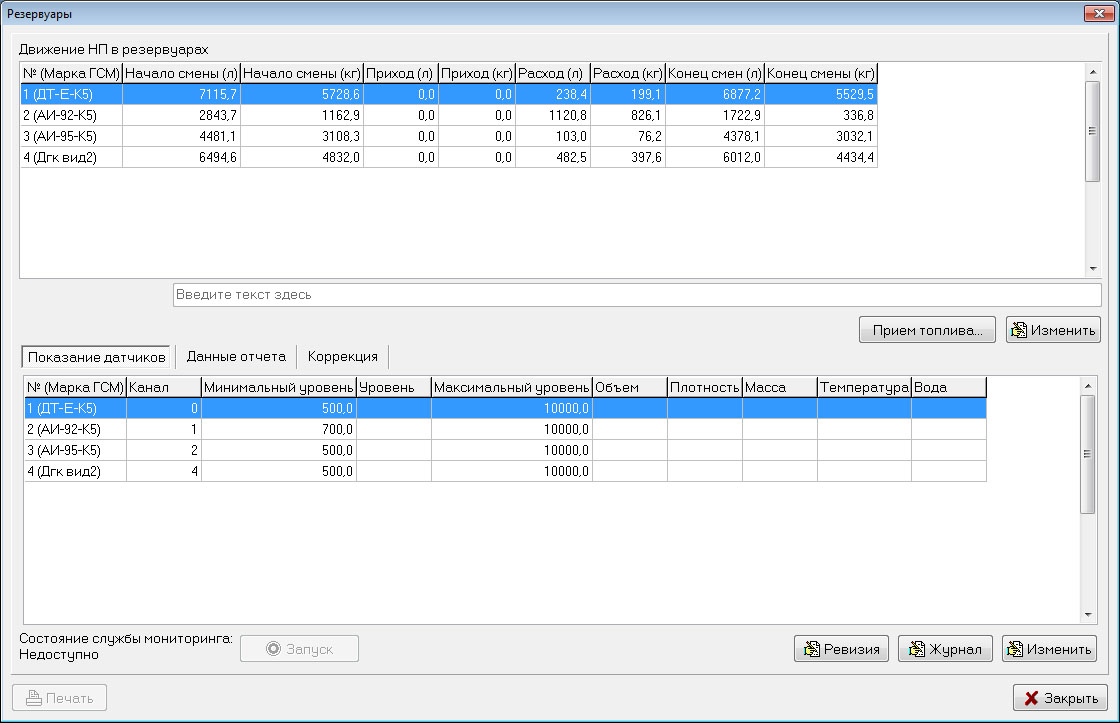Click the sensors table scrollbar thumb
The image size is (1120, 723).
click(x=1088, y=454)
